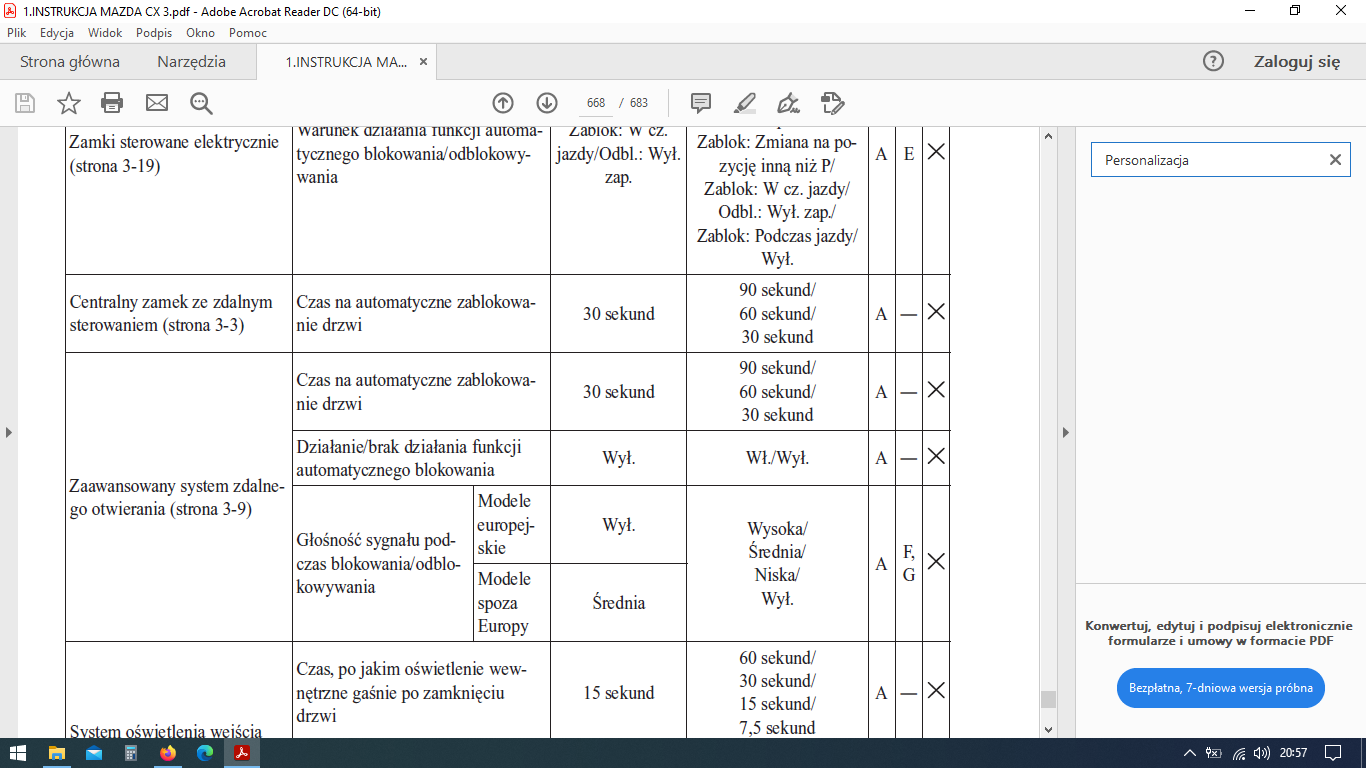The image size is (1366, 768).
Task: Show hidden system tray icons
Action: 1189,753
